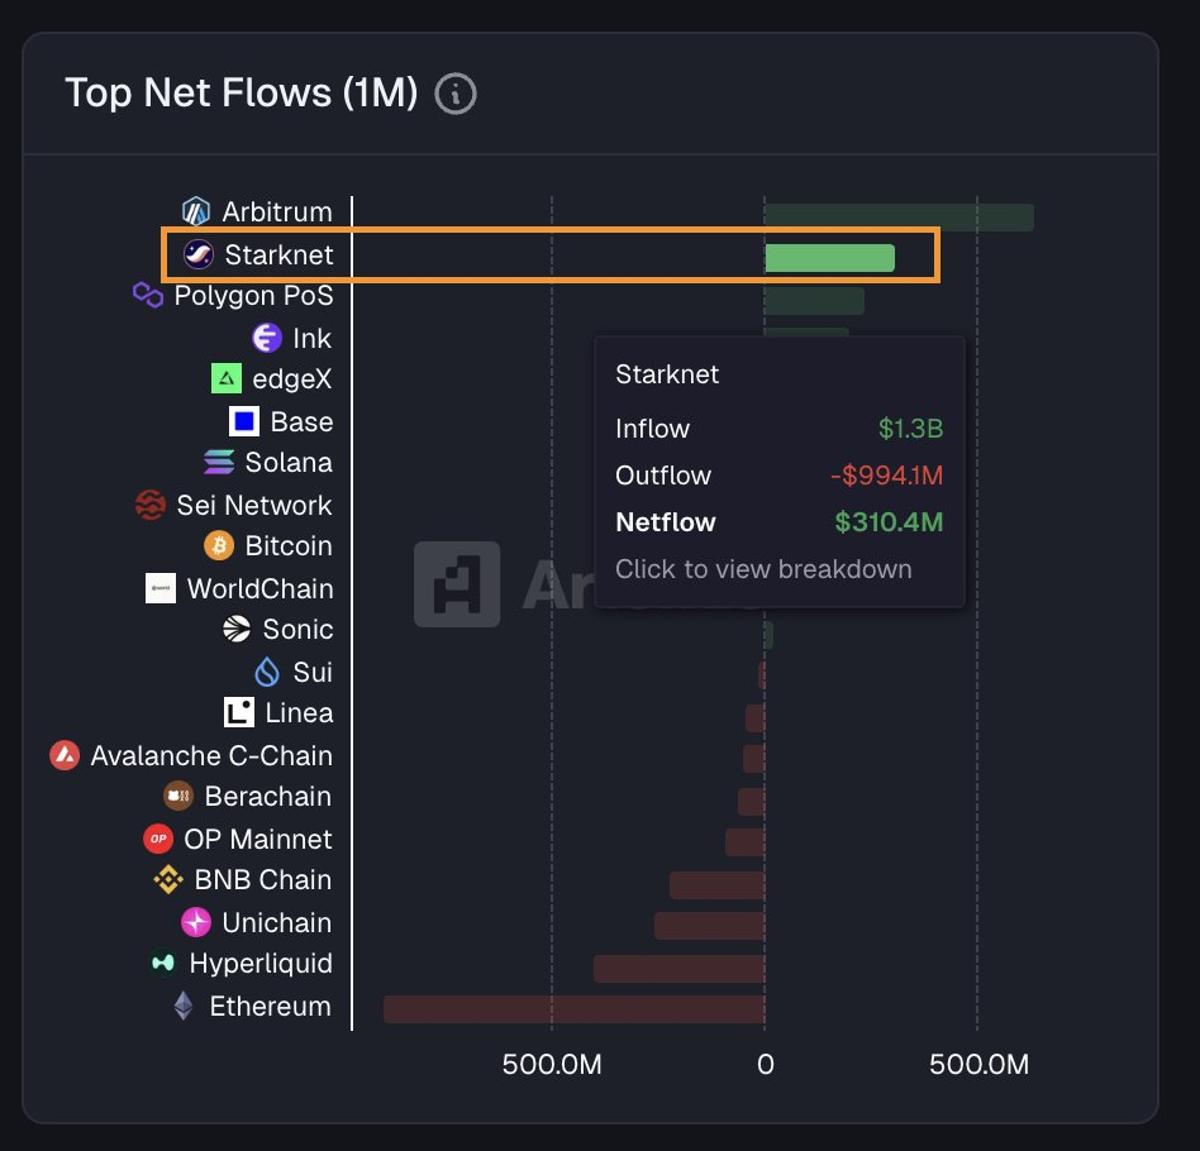Click the OP Mainnet icon
This screenshot has width=1200, height=1151.
(157, 838)
